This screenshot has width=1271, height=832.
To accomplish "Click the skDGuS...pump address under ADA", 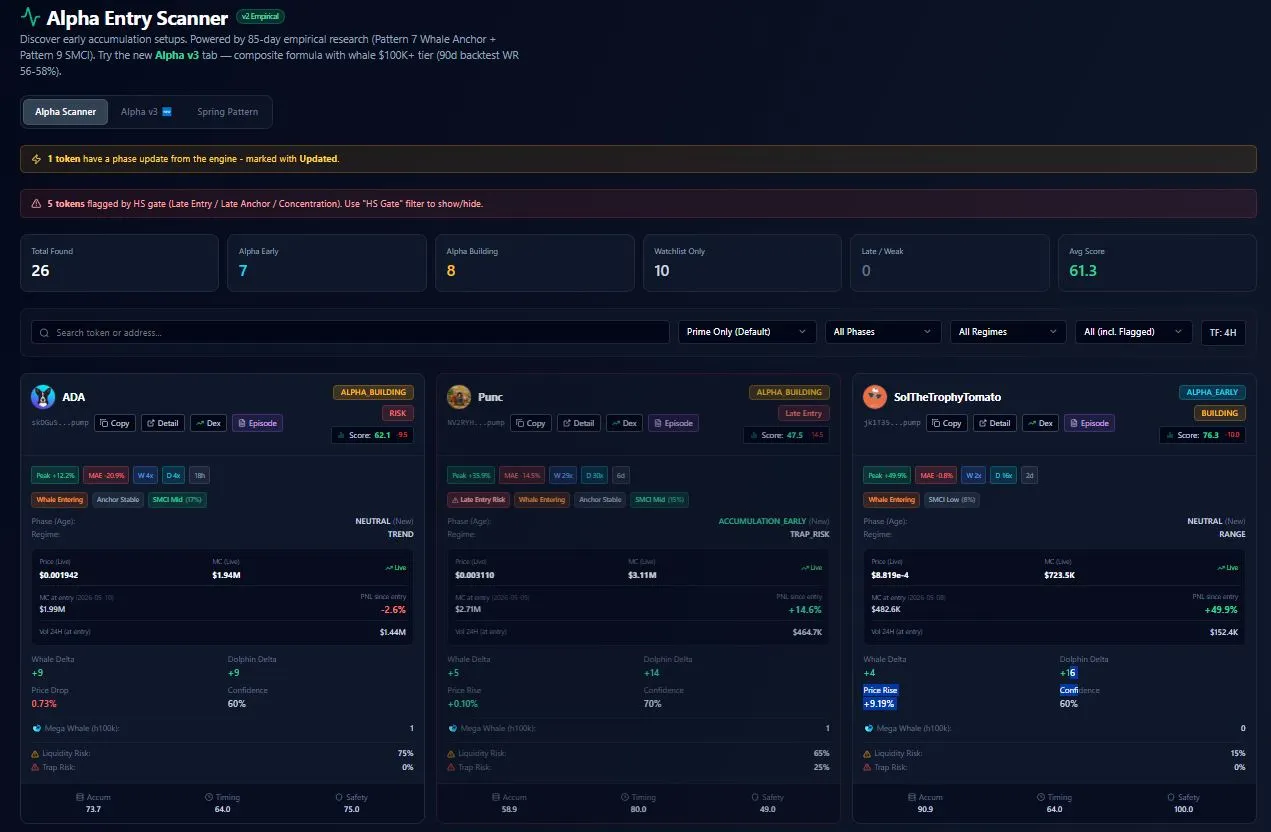I will (x=60, y=423).
